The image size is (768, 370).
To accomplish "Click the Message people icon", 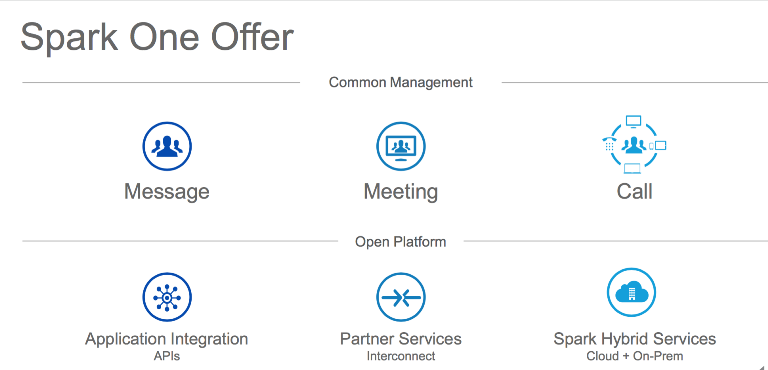I will pyautogui.click(x=167, y=146).
